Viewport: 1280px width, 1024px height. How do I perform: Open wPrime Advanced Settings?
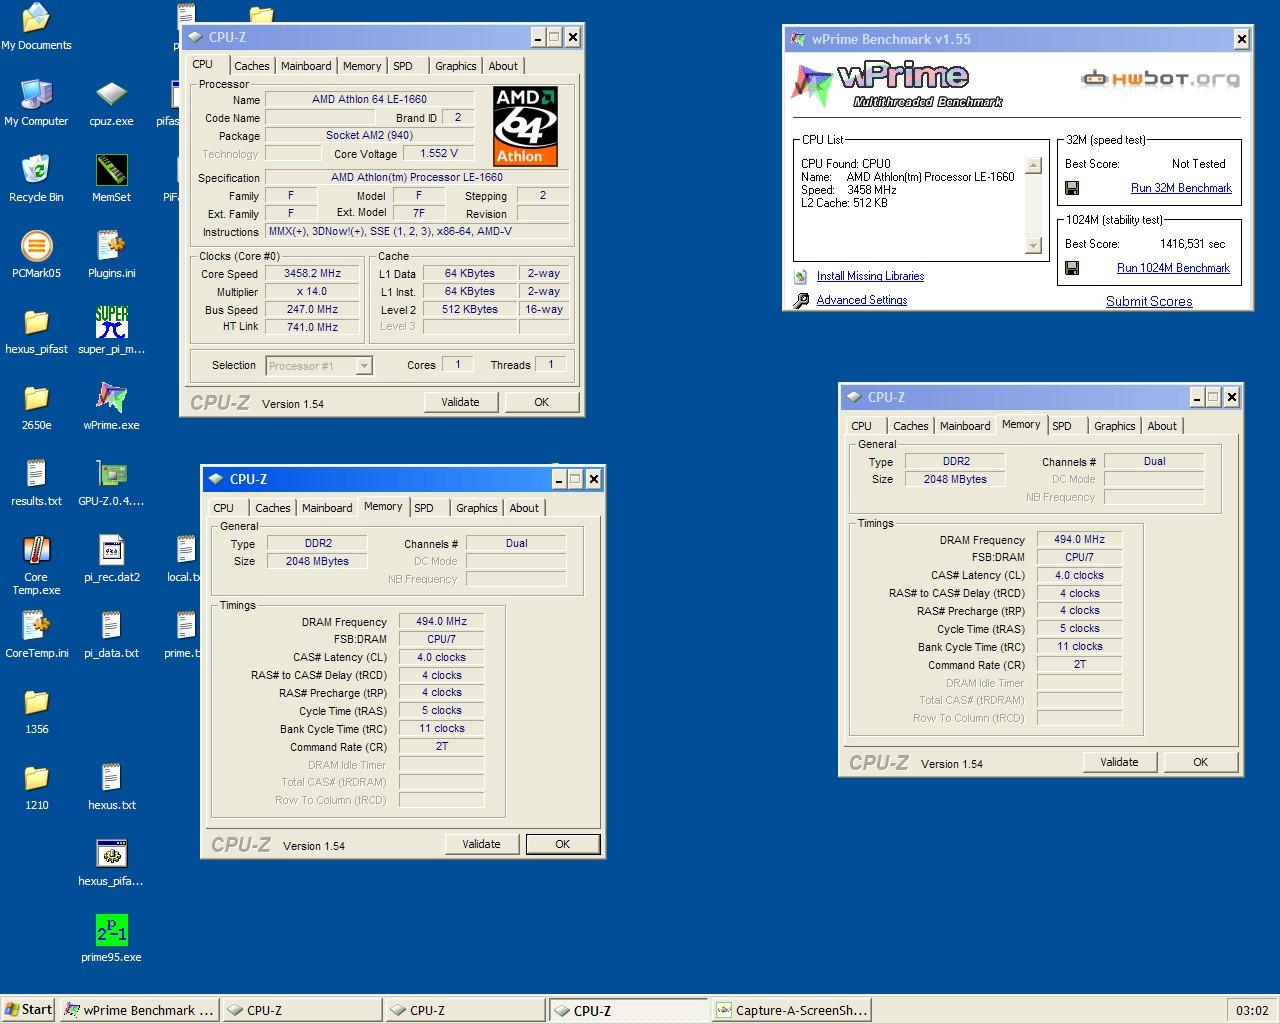tap(862, 300)
